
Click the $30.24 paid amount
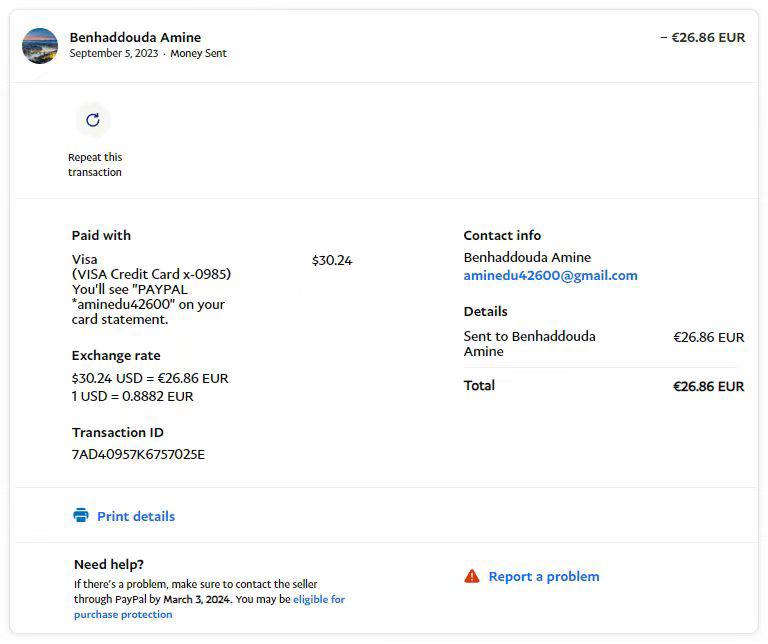pyautogui.click(x=332, y=260)
